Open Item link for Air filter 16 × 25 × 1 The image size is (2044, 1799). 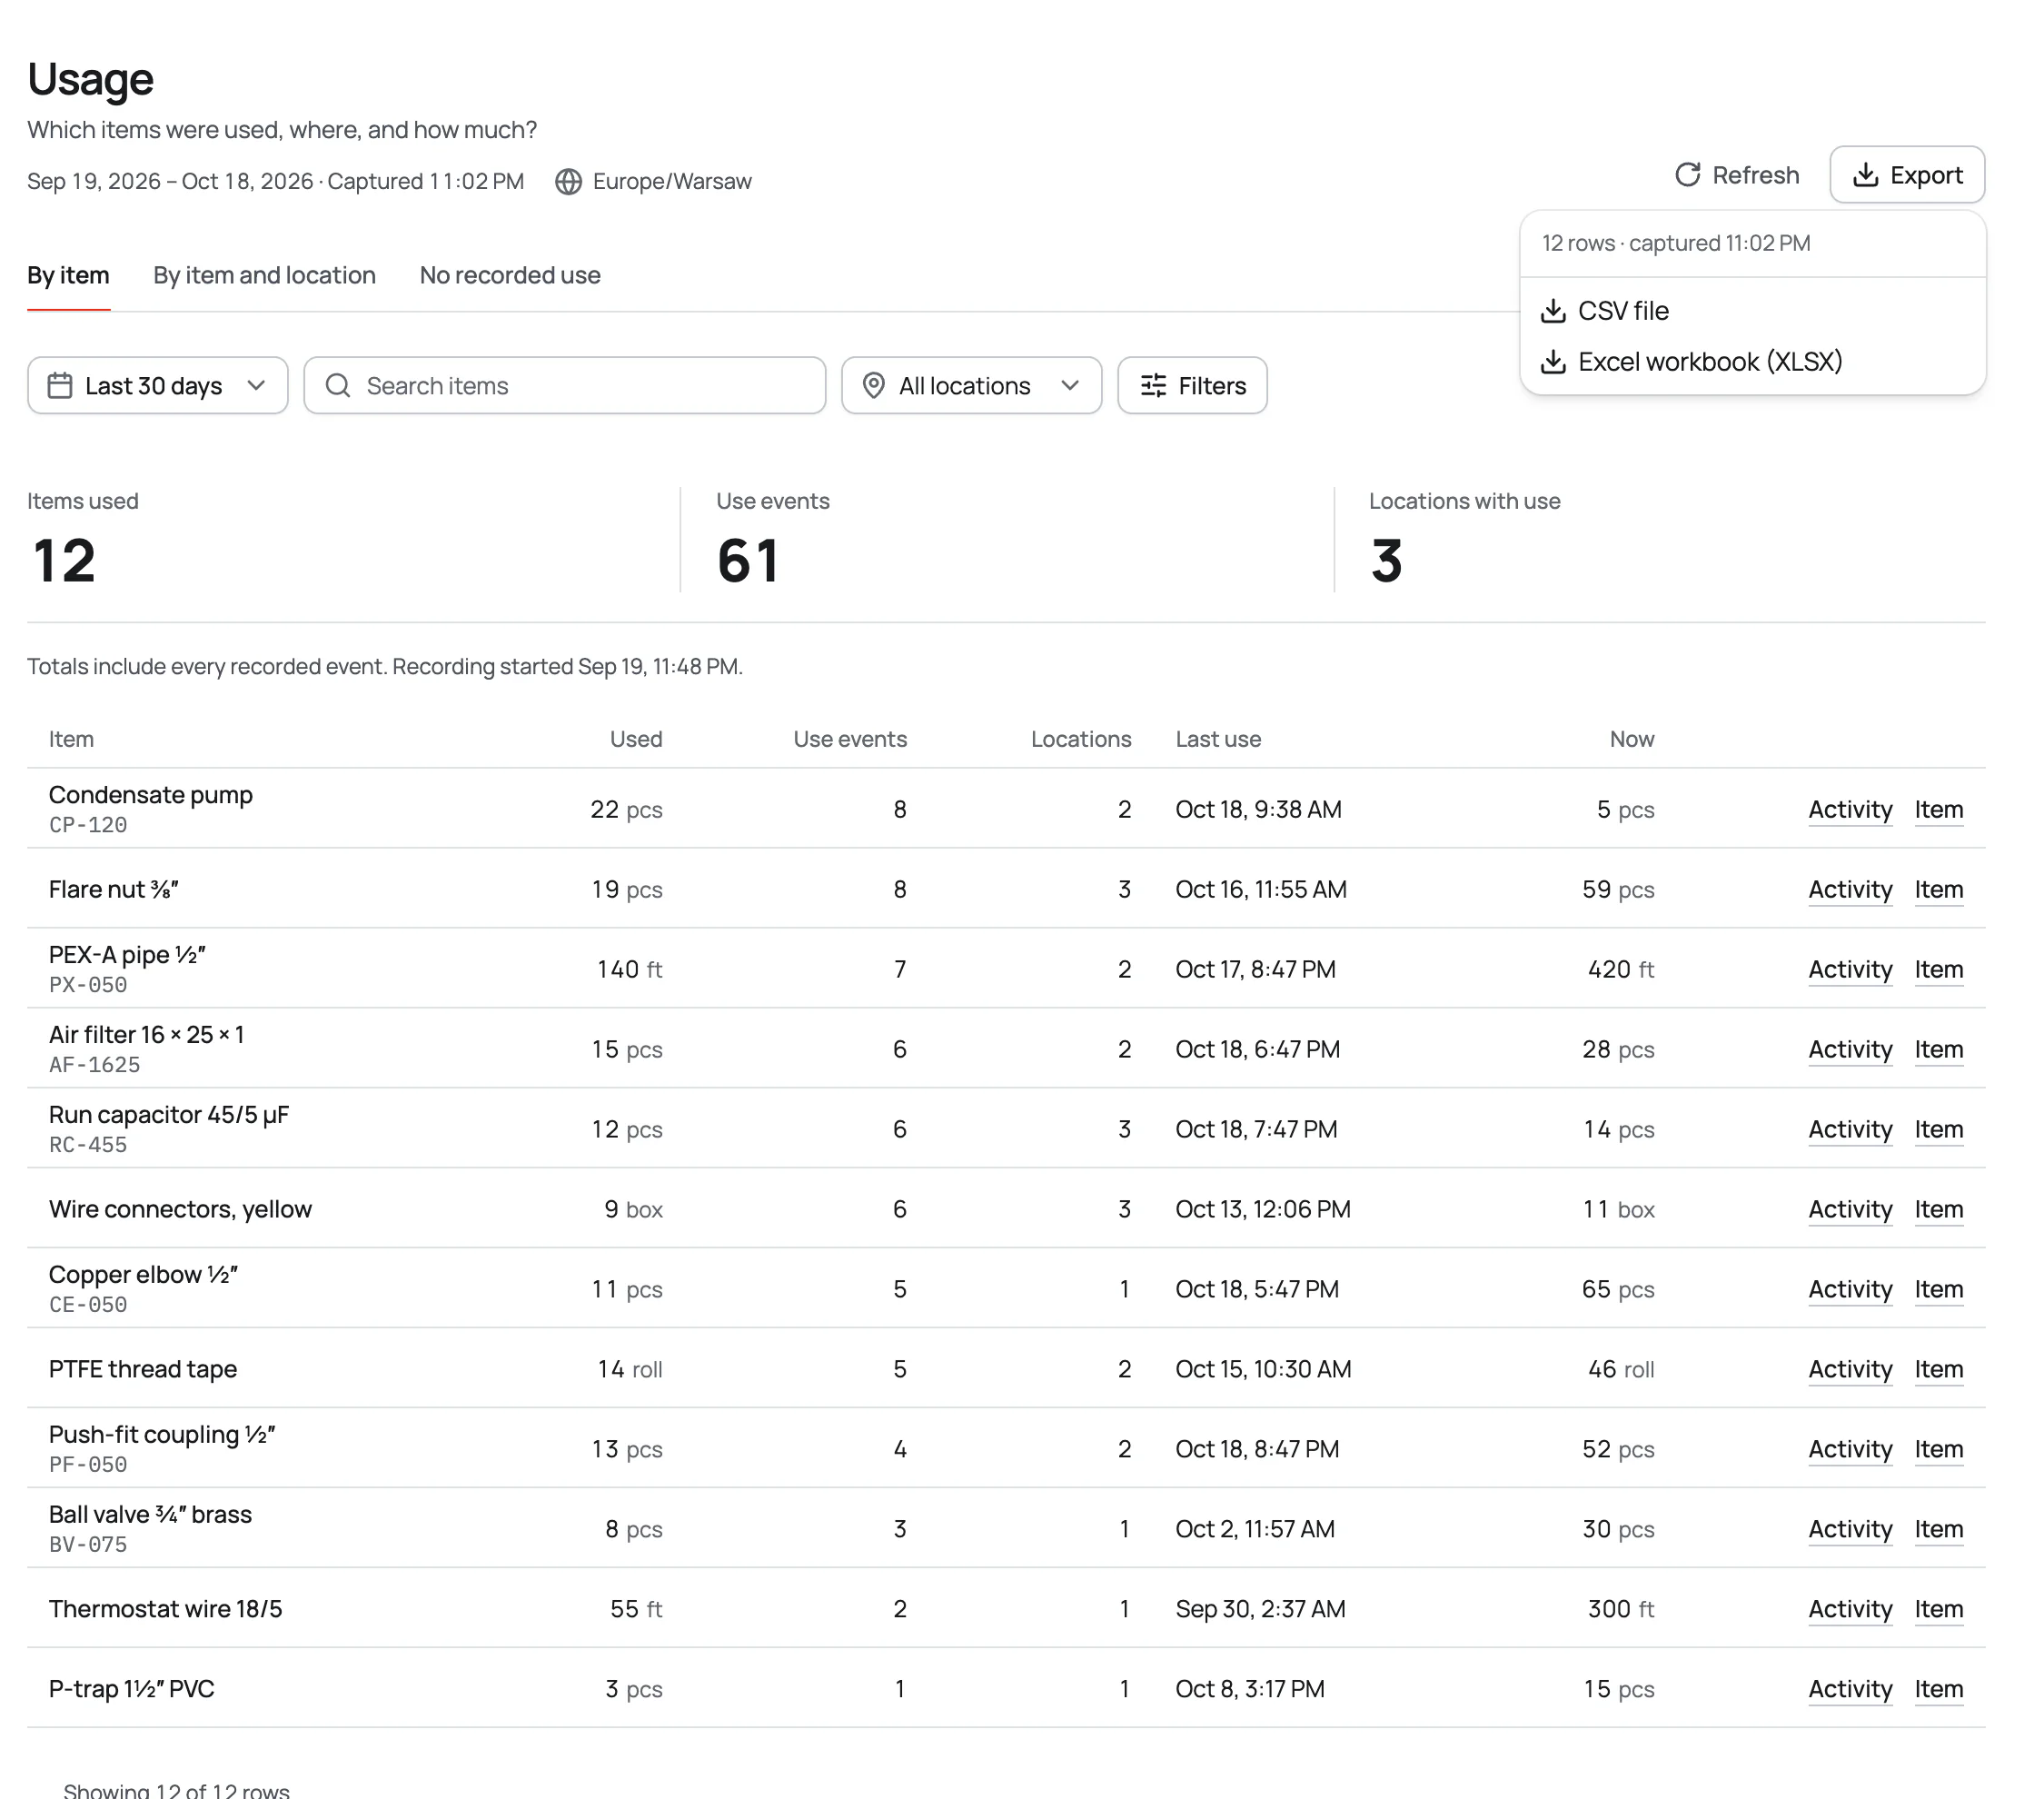tap(1938, 1050)
